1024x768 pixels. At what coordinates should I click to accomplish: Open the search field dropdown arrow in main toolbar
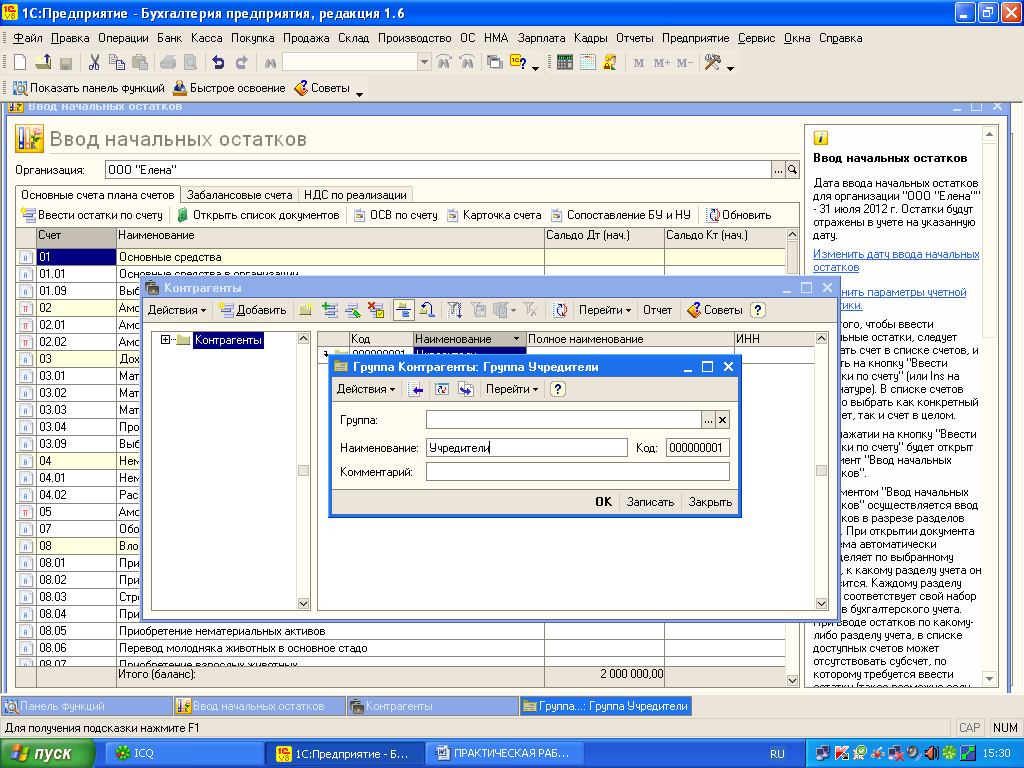(x=424, y=63)
